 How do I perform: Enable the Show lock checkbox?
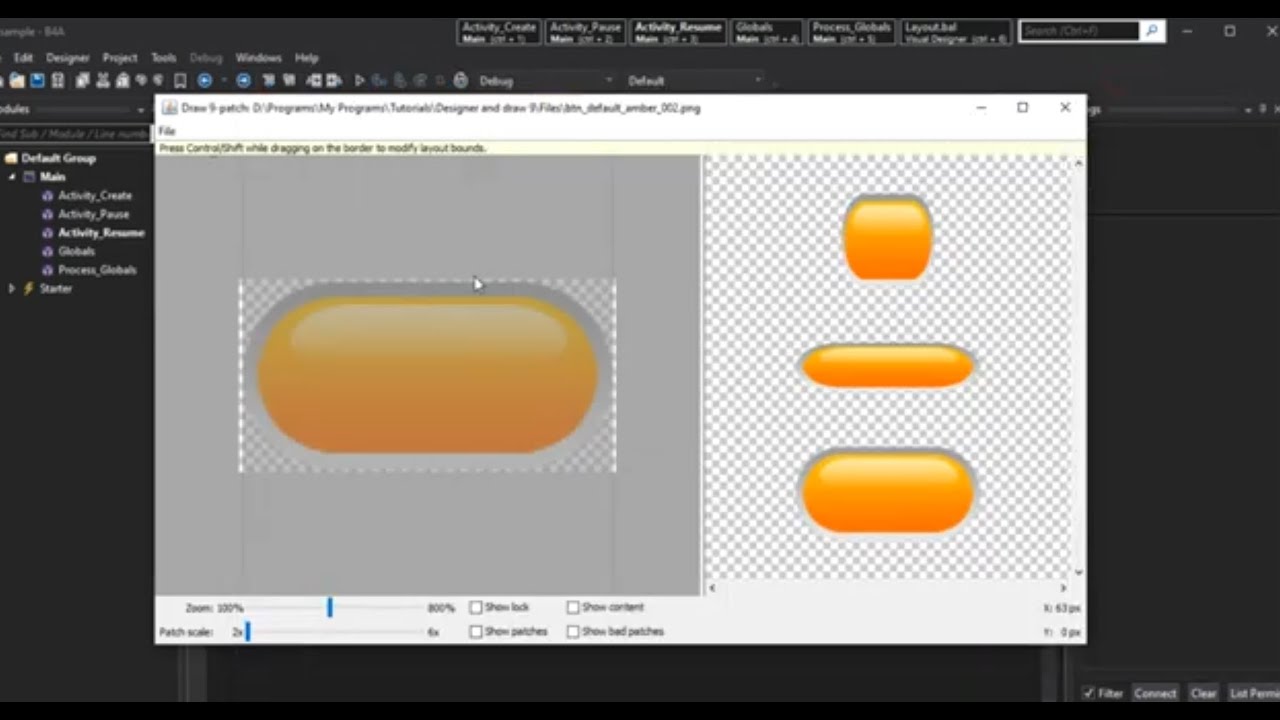(x=476, y=607)
